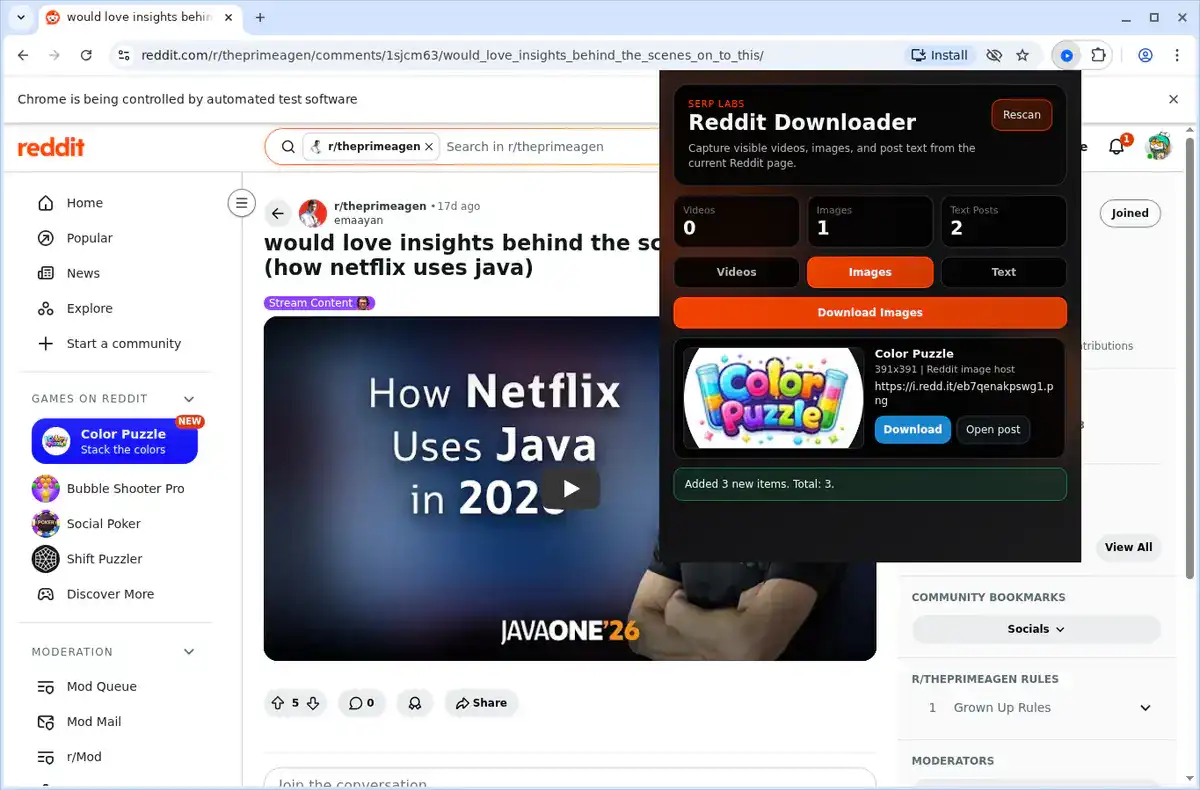The width and height of the screenshot is (1200, 790).
Task: Switch to the Videos tab in the downloader
Action: [x=737, y=272]
